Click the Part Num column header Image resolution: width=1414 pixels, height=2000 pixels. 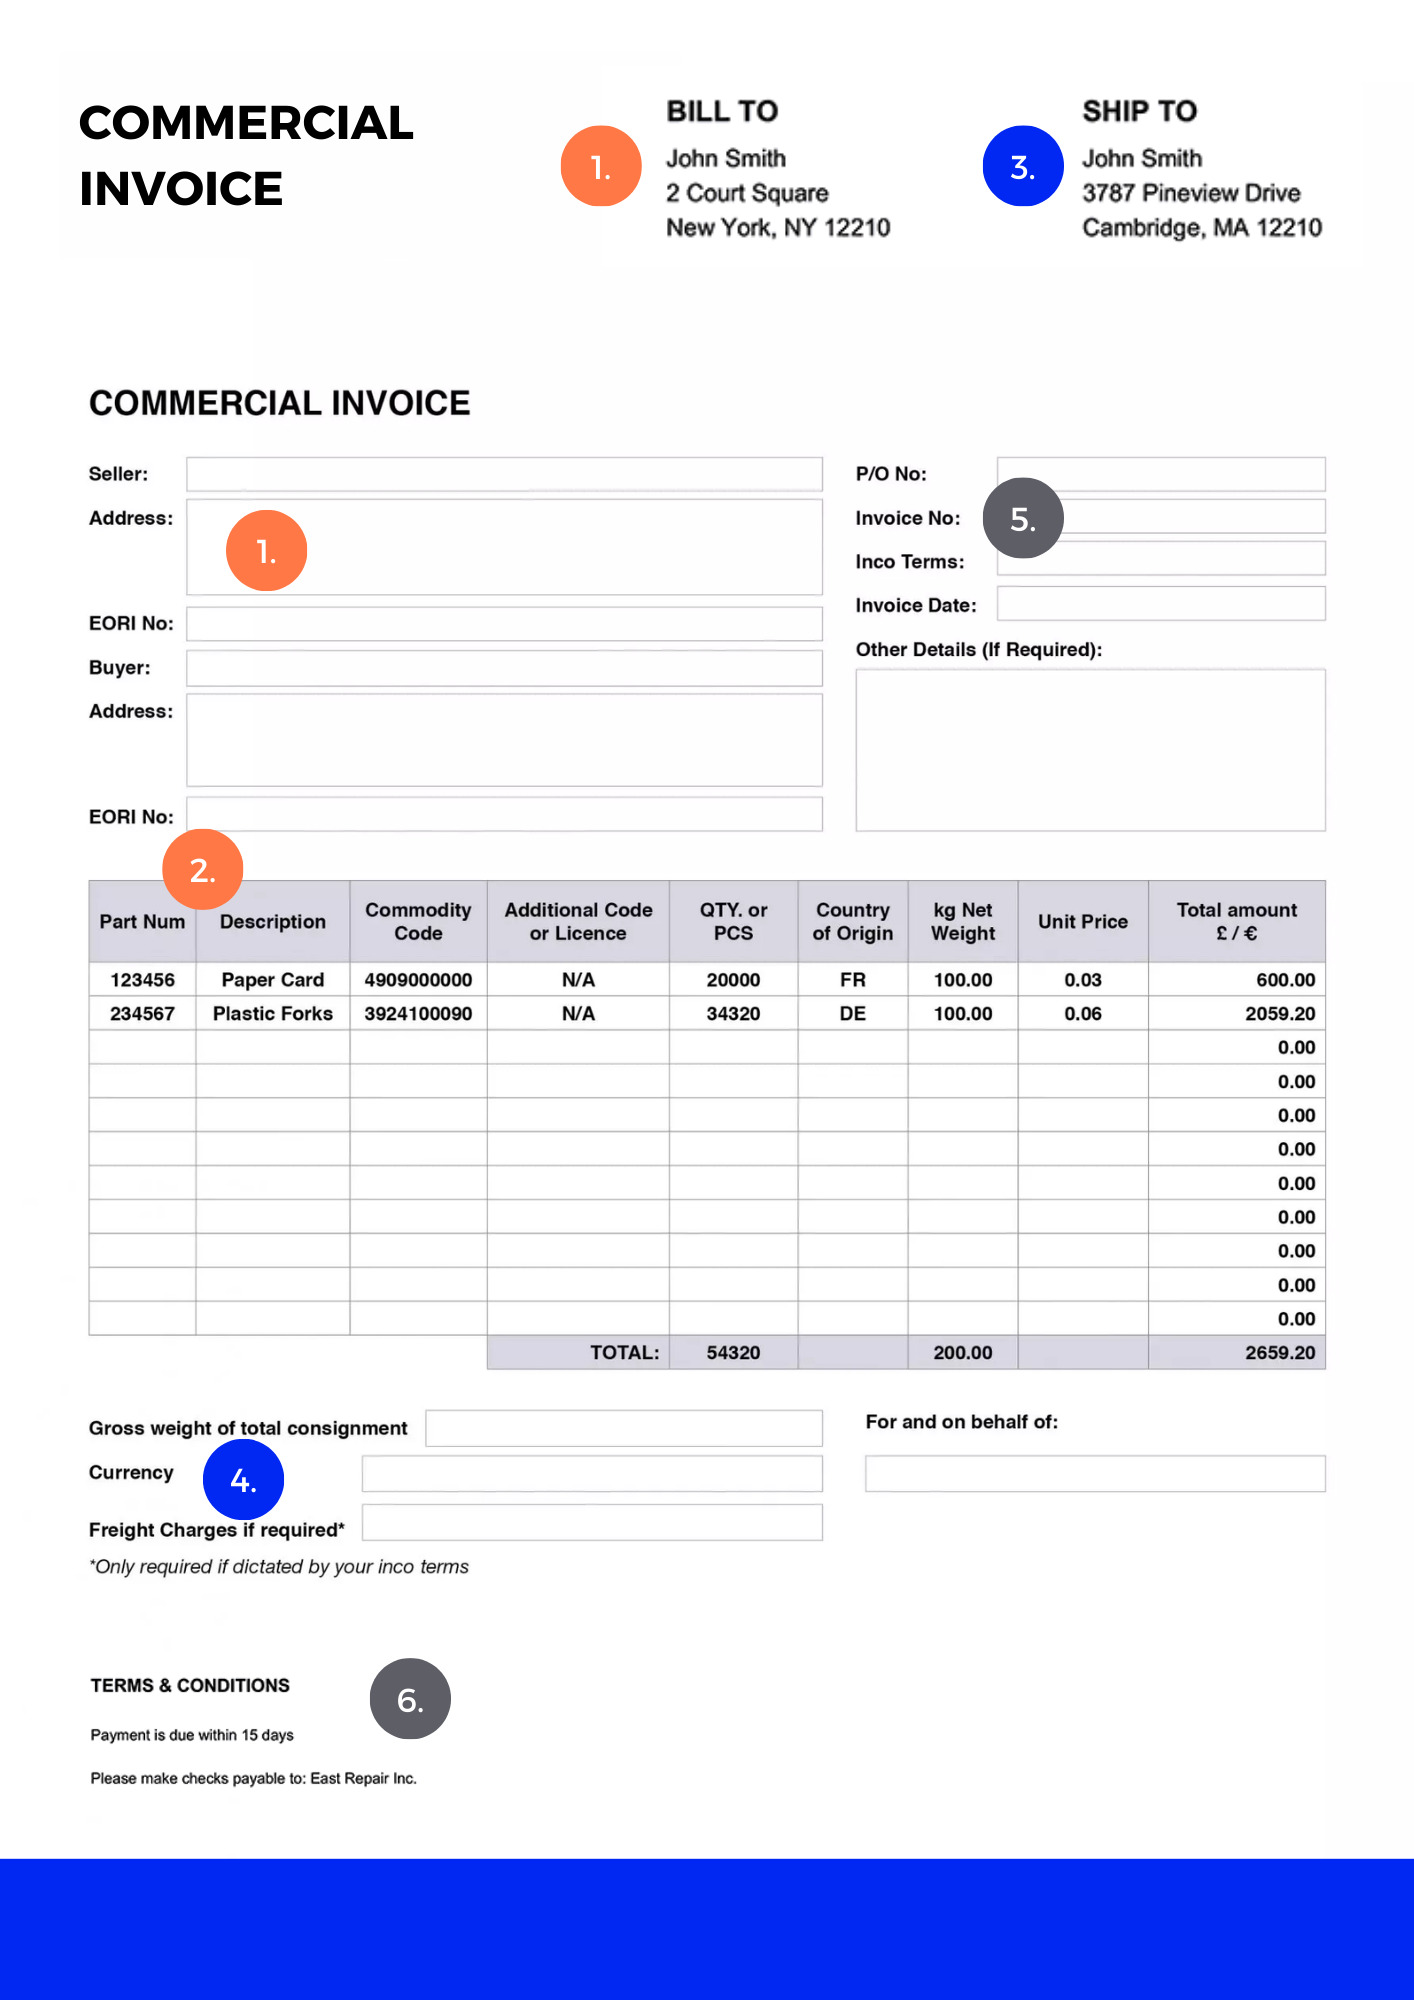click(142, 922)
